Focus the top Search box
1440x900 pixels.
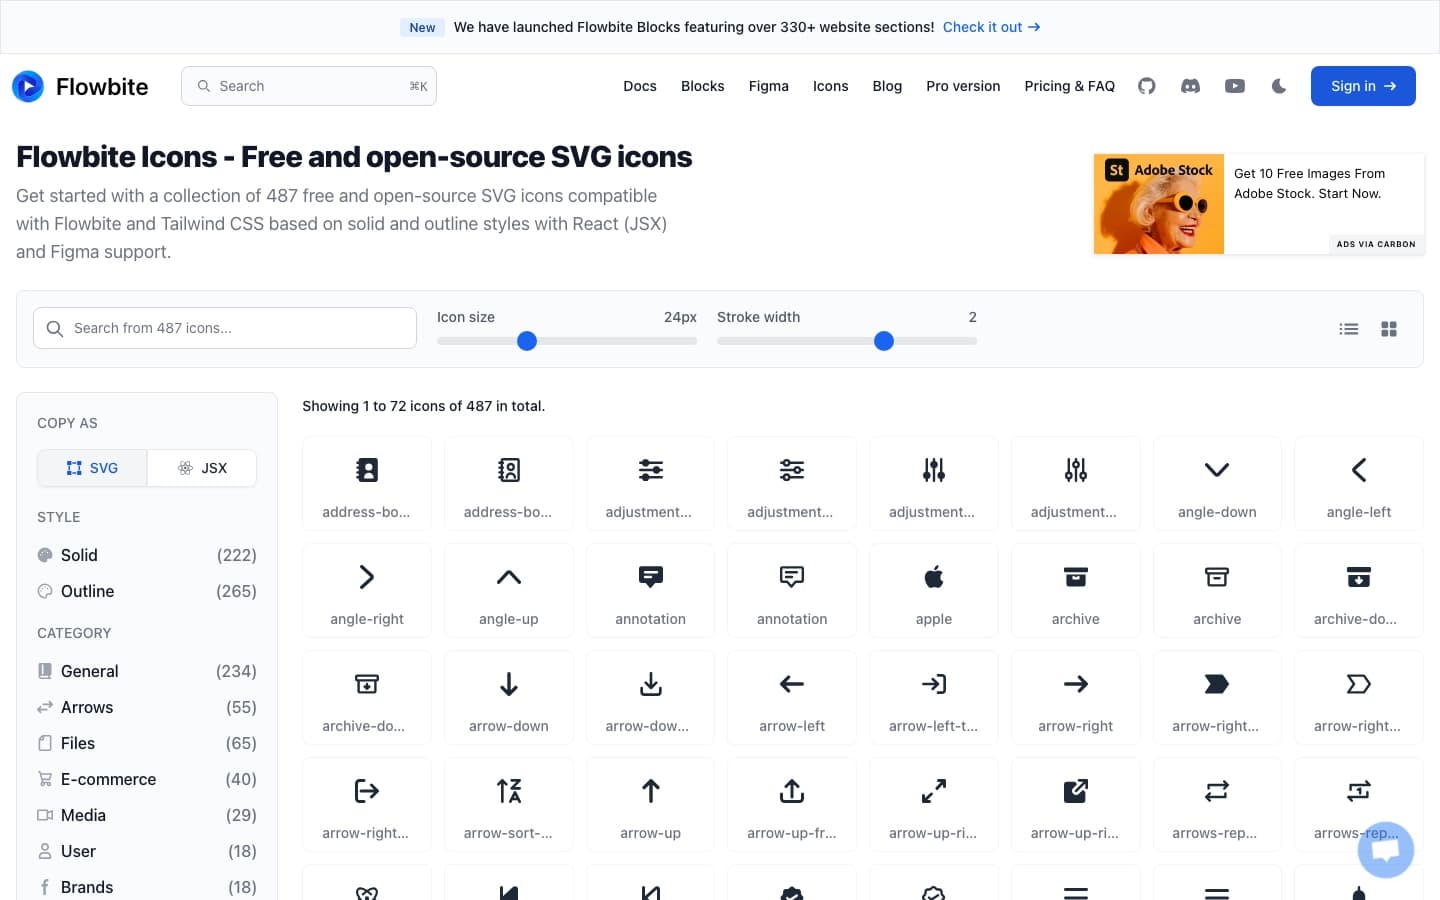click(x=309, y=86)
